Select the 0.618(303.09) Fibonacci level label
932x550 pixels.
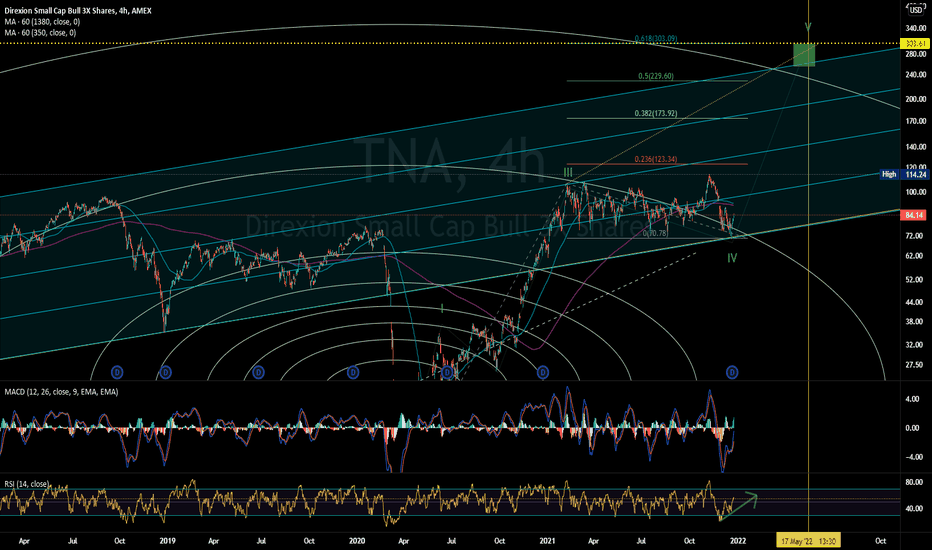click(x=656, y=39)
